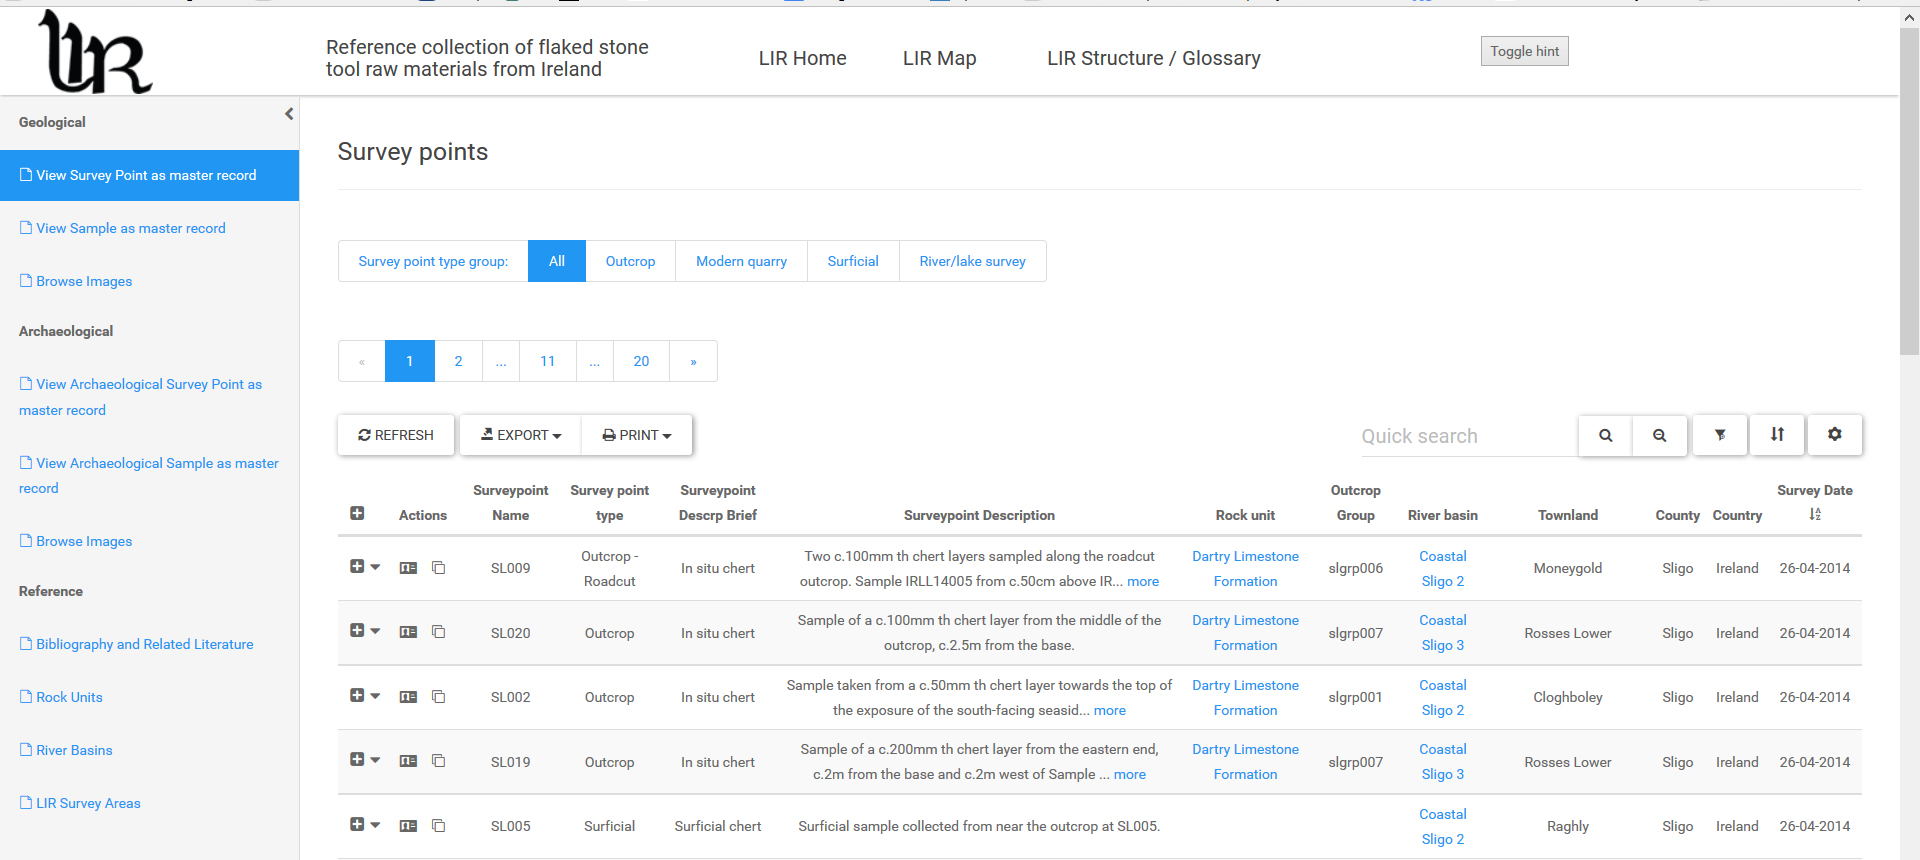Toggle the hint button
Image resolution: width=1920 pixels, height=860 pixels.
pos(1524,51)
